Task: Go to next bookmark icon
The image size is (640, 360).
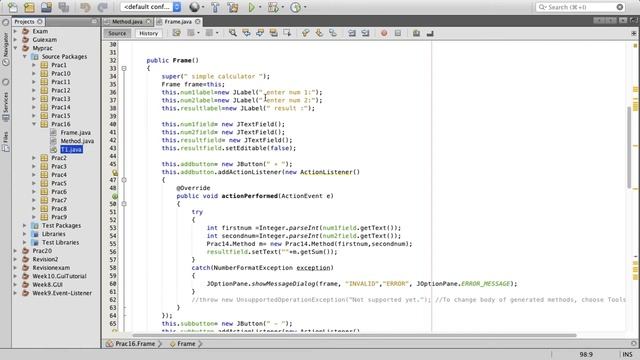Action: [319, 33]
